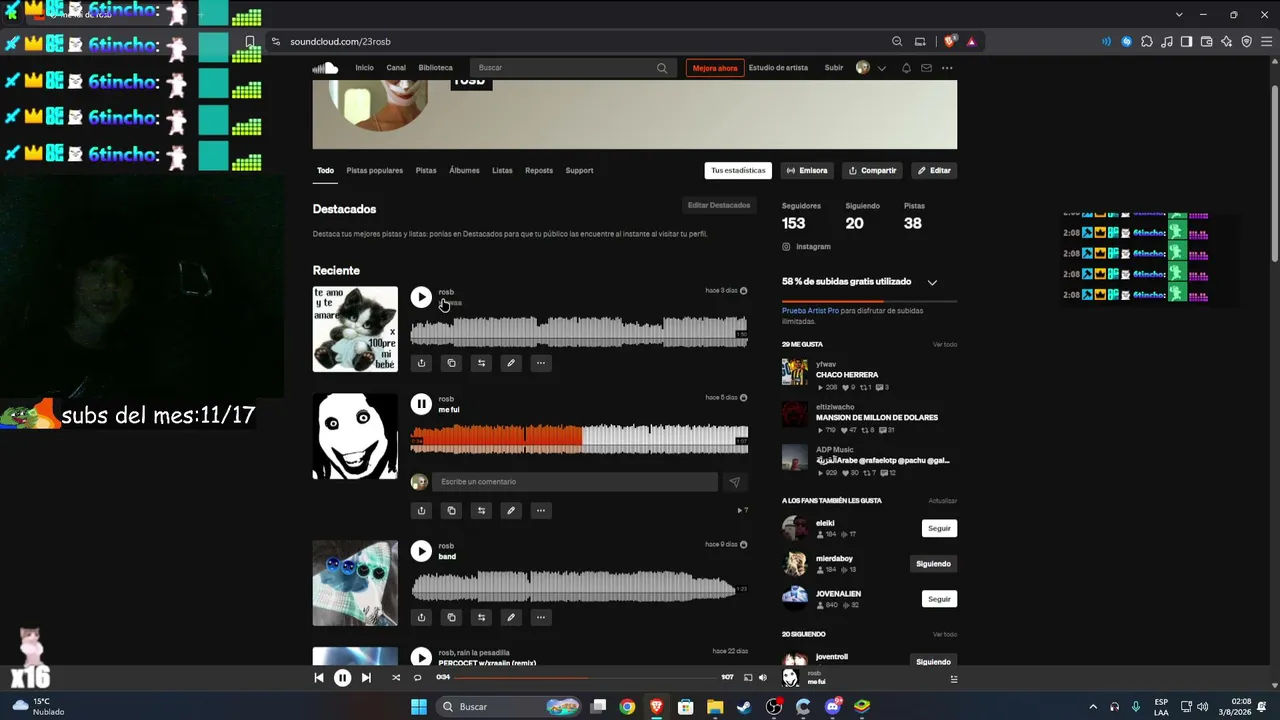Toggle repeat in the player bar
Viewport: 1280px width, 720px height.
[x=418, y=678]
